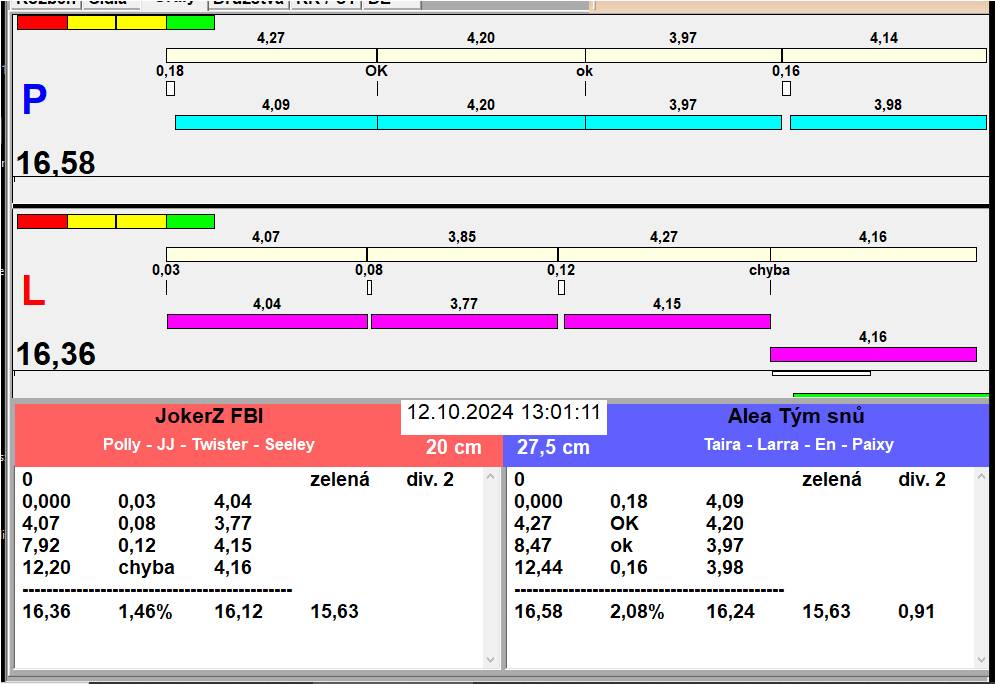Select the cyan 4,09 bar in lane P
The image size is (995, 684).
276,122
